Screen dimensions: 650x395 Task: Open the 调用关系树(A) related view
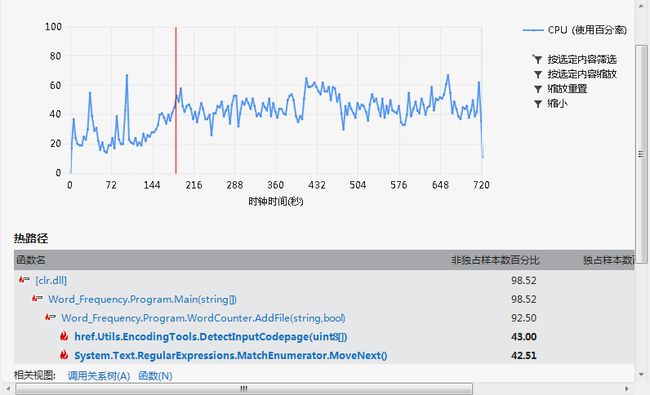99,376
